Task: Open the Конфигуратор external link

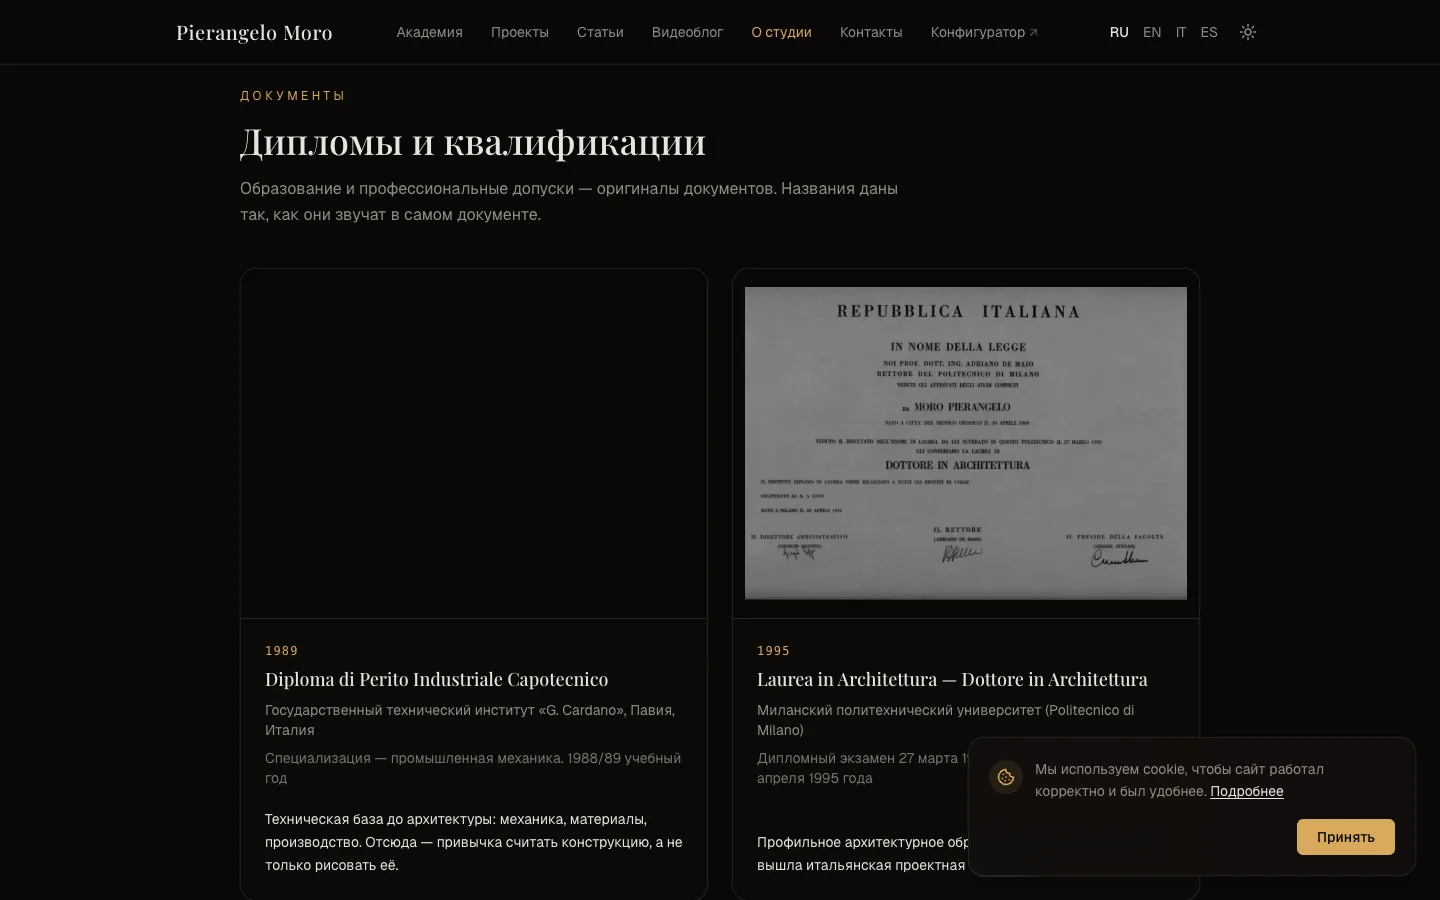Action: pyautogui.click(x=984, y=32)
